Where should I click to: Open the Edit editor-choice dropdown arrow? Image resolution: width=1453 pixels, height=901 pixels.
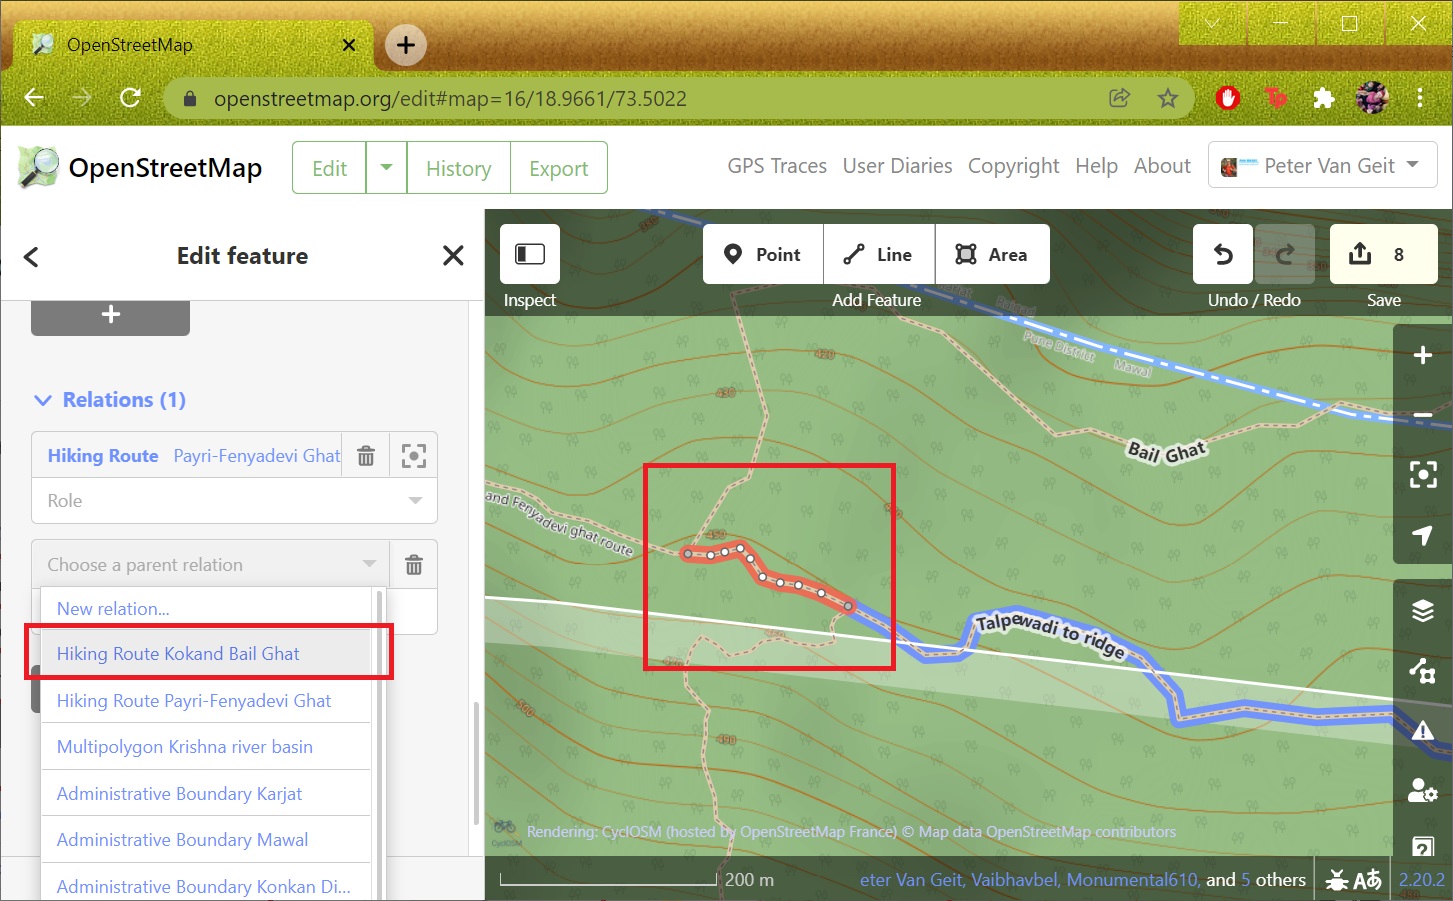[386, 168]
